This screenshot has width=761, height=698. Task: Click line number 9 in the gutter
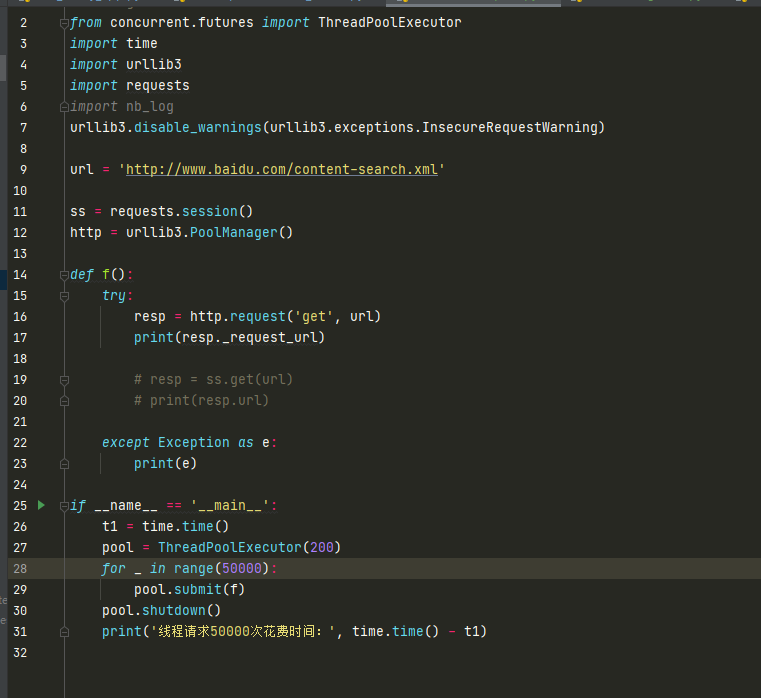[23, 169]
